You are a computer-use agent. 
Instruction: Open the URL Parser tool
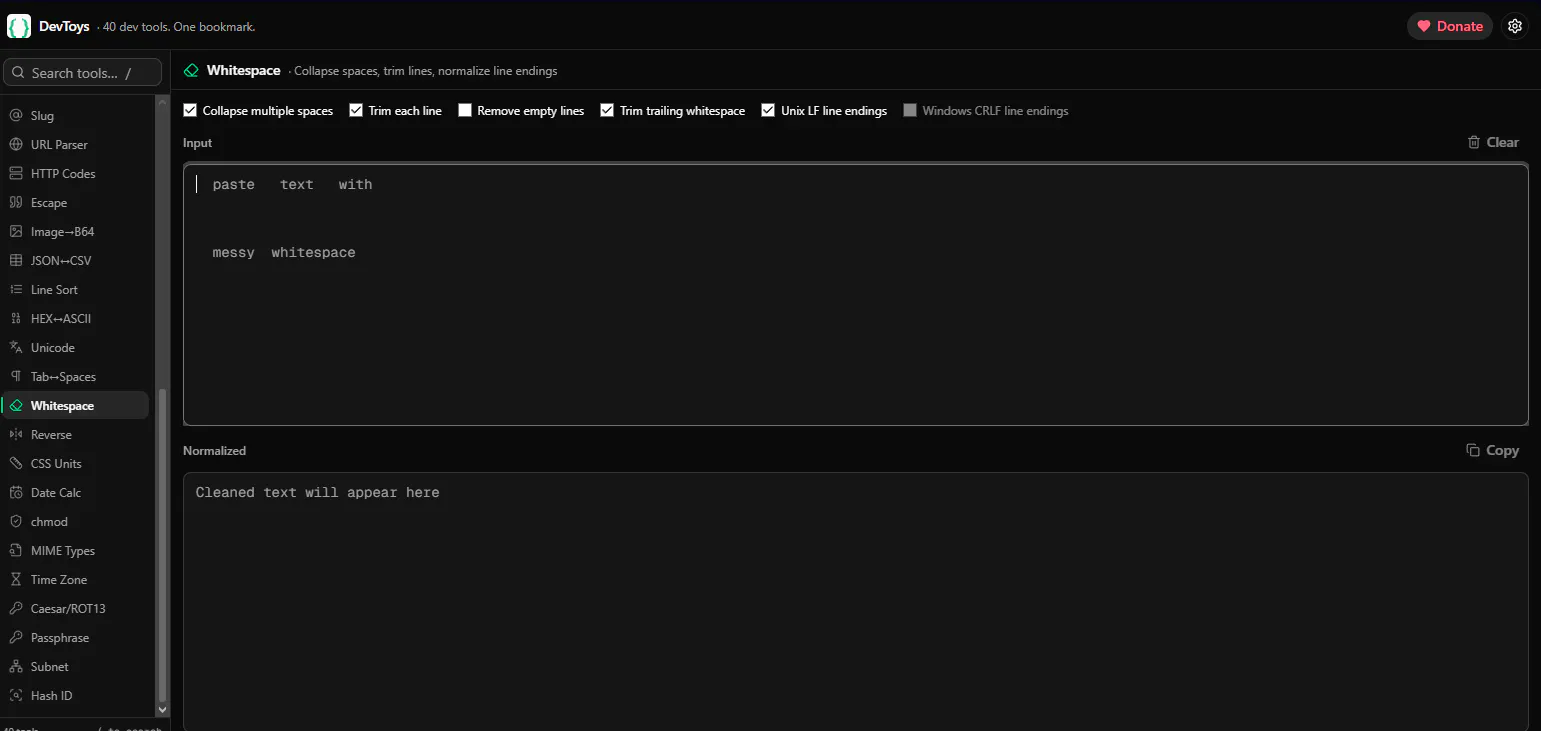point(75,145)
